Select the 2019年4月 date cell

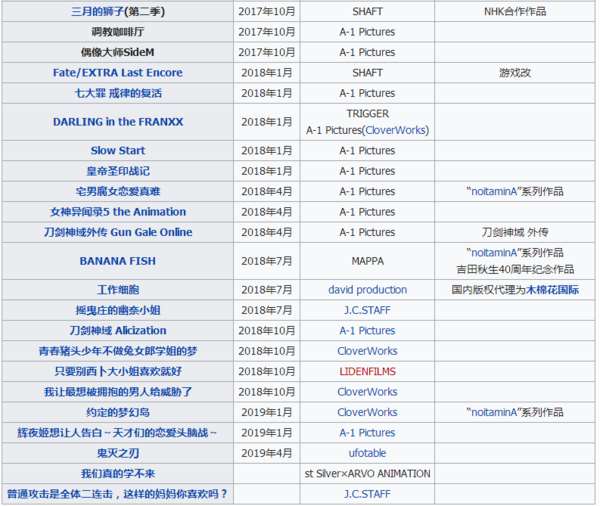267,453
